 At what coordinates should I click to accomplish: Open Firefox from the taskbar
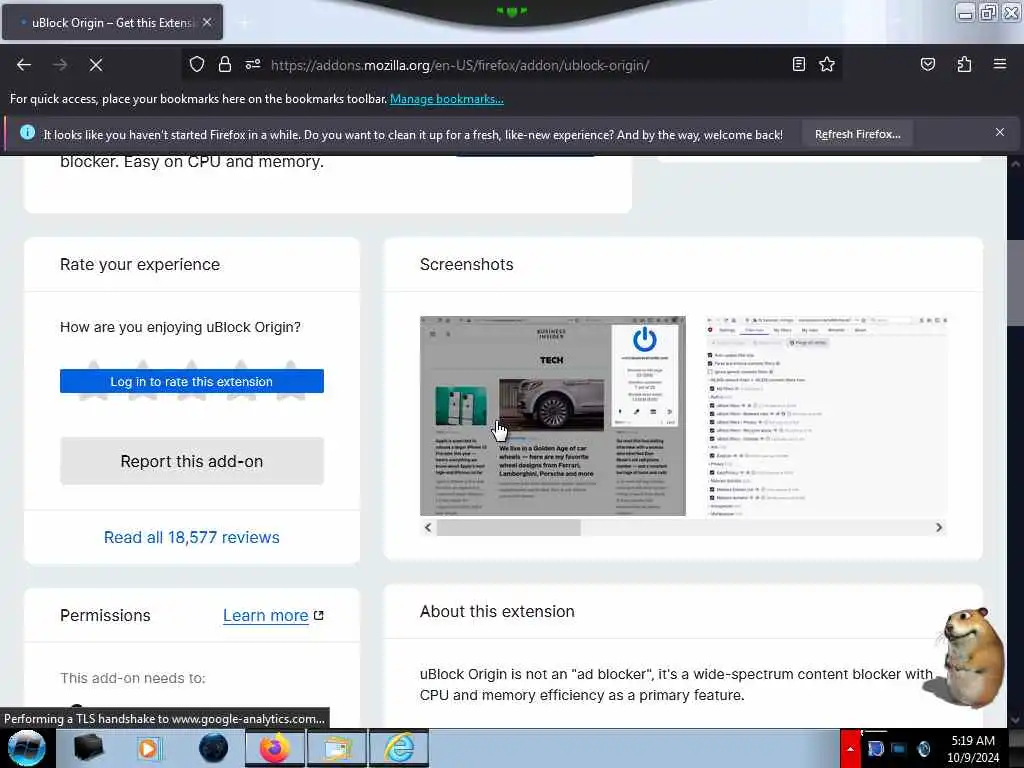click(x=274, y=748)
